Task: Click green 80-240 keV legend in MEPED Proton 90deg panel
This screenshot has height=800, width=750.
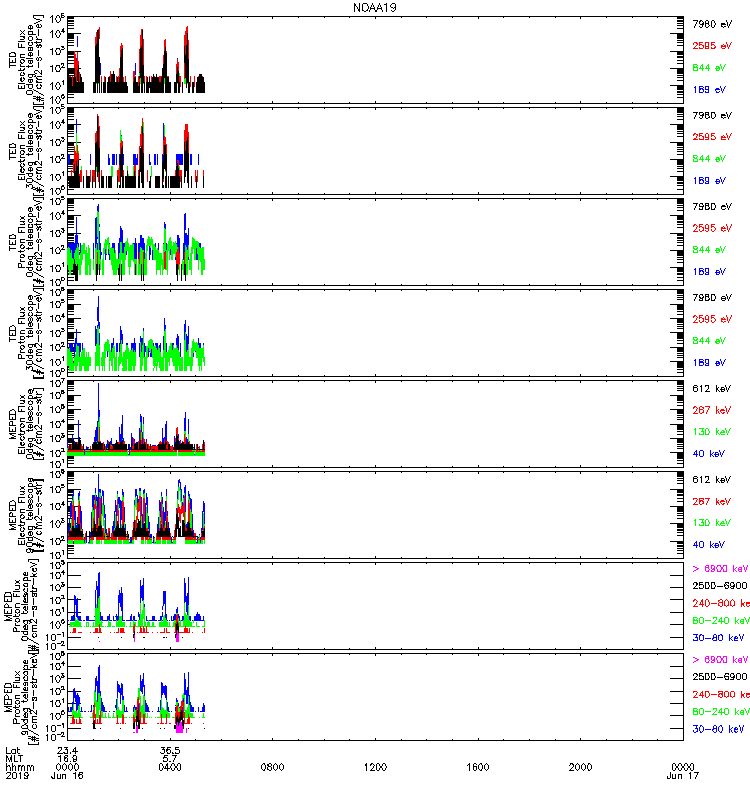Action: click(721, 712)
